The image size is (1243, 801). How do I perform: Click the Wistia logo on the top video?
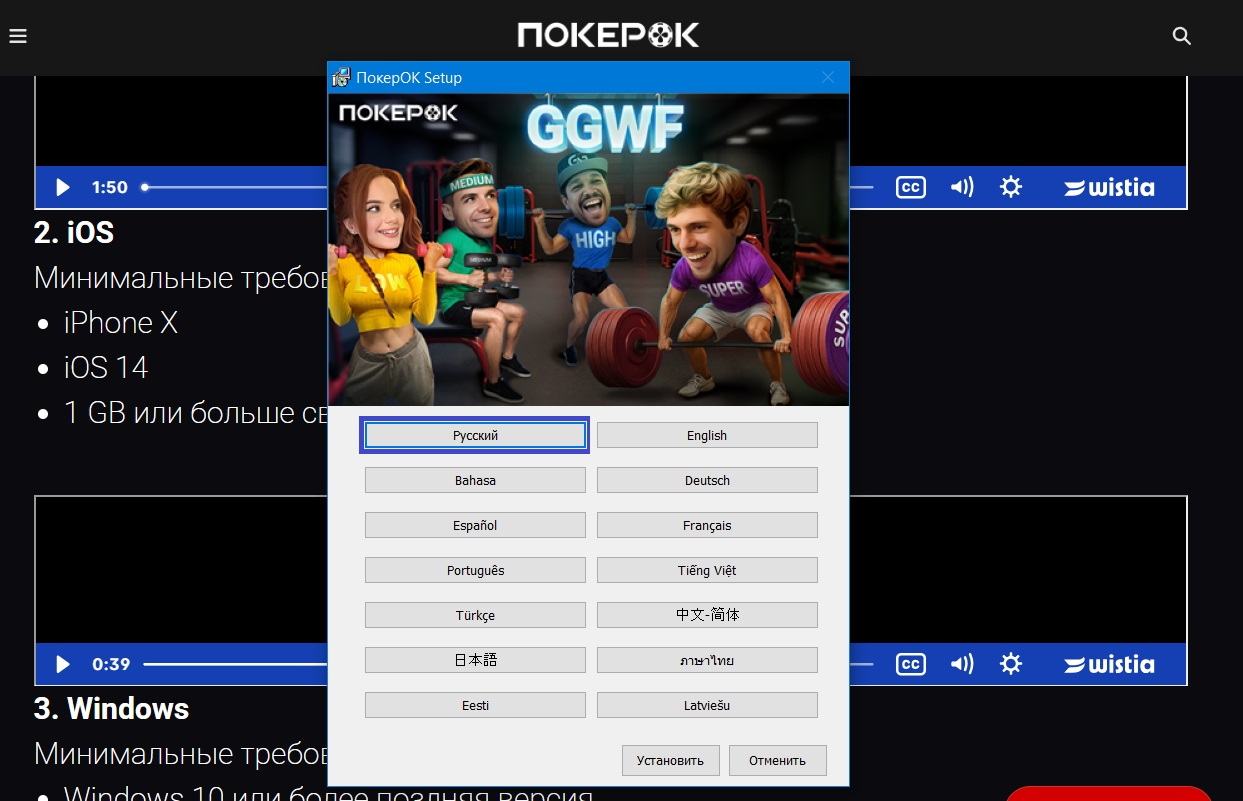pyautogui.click(x=1109, y=187)
